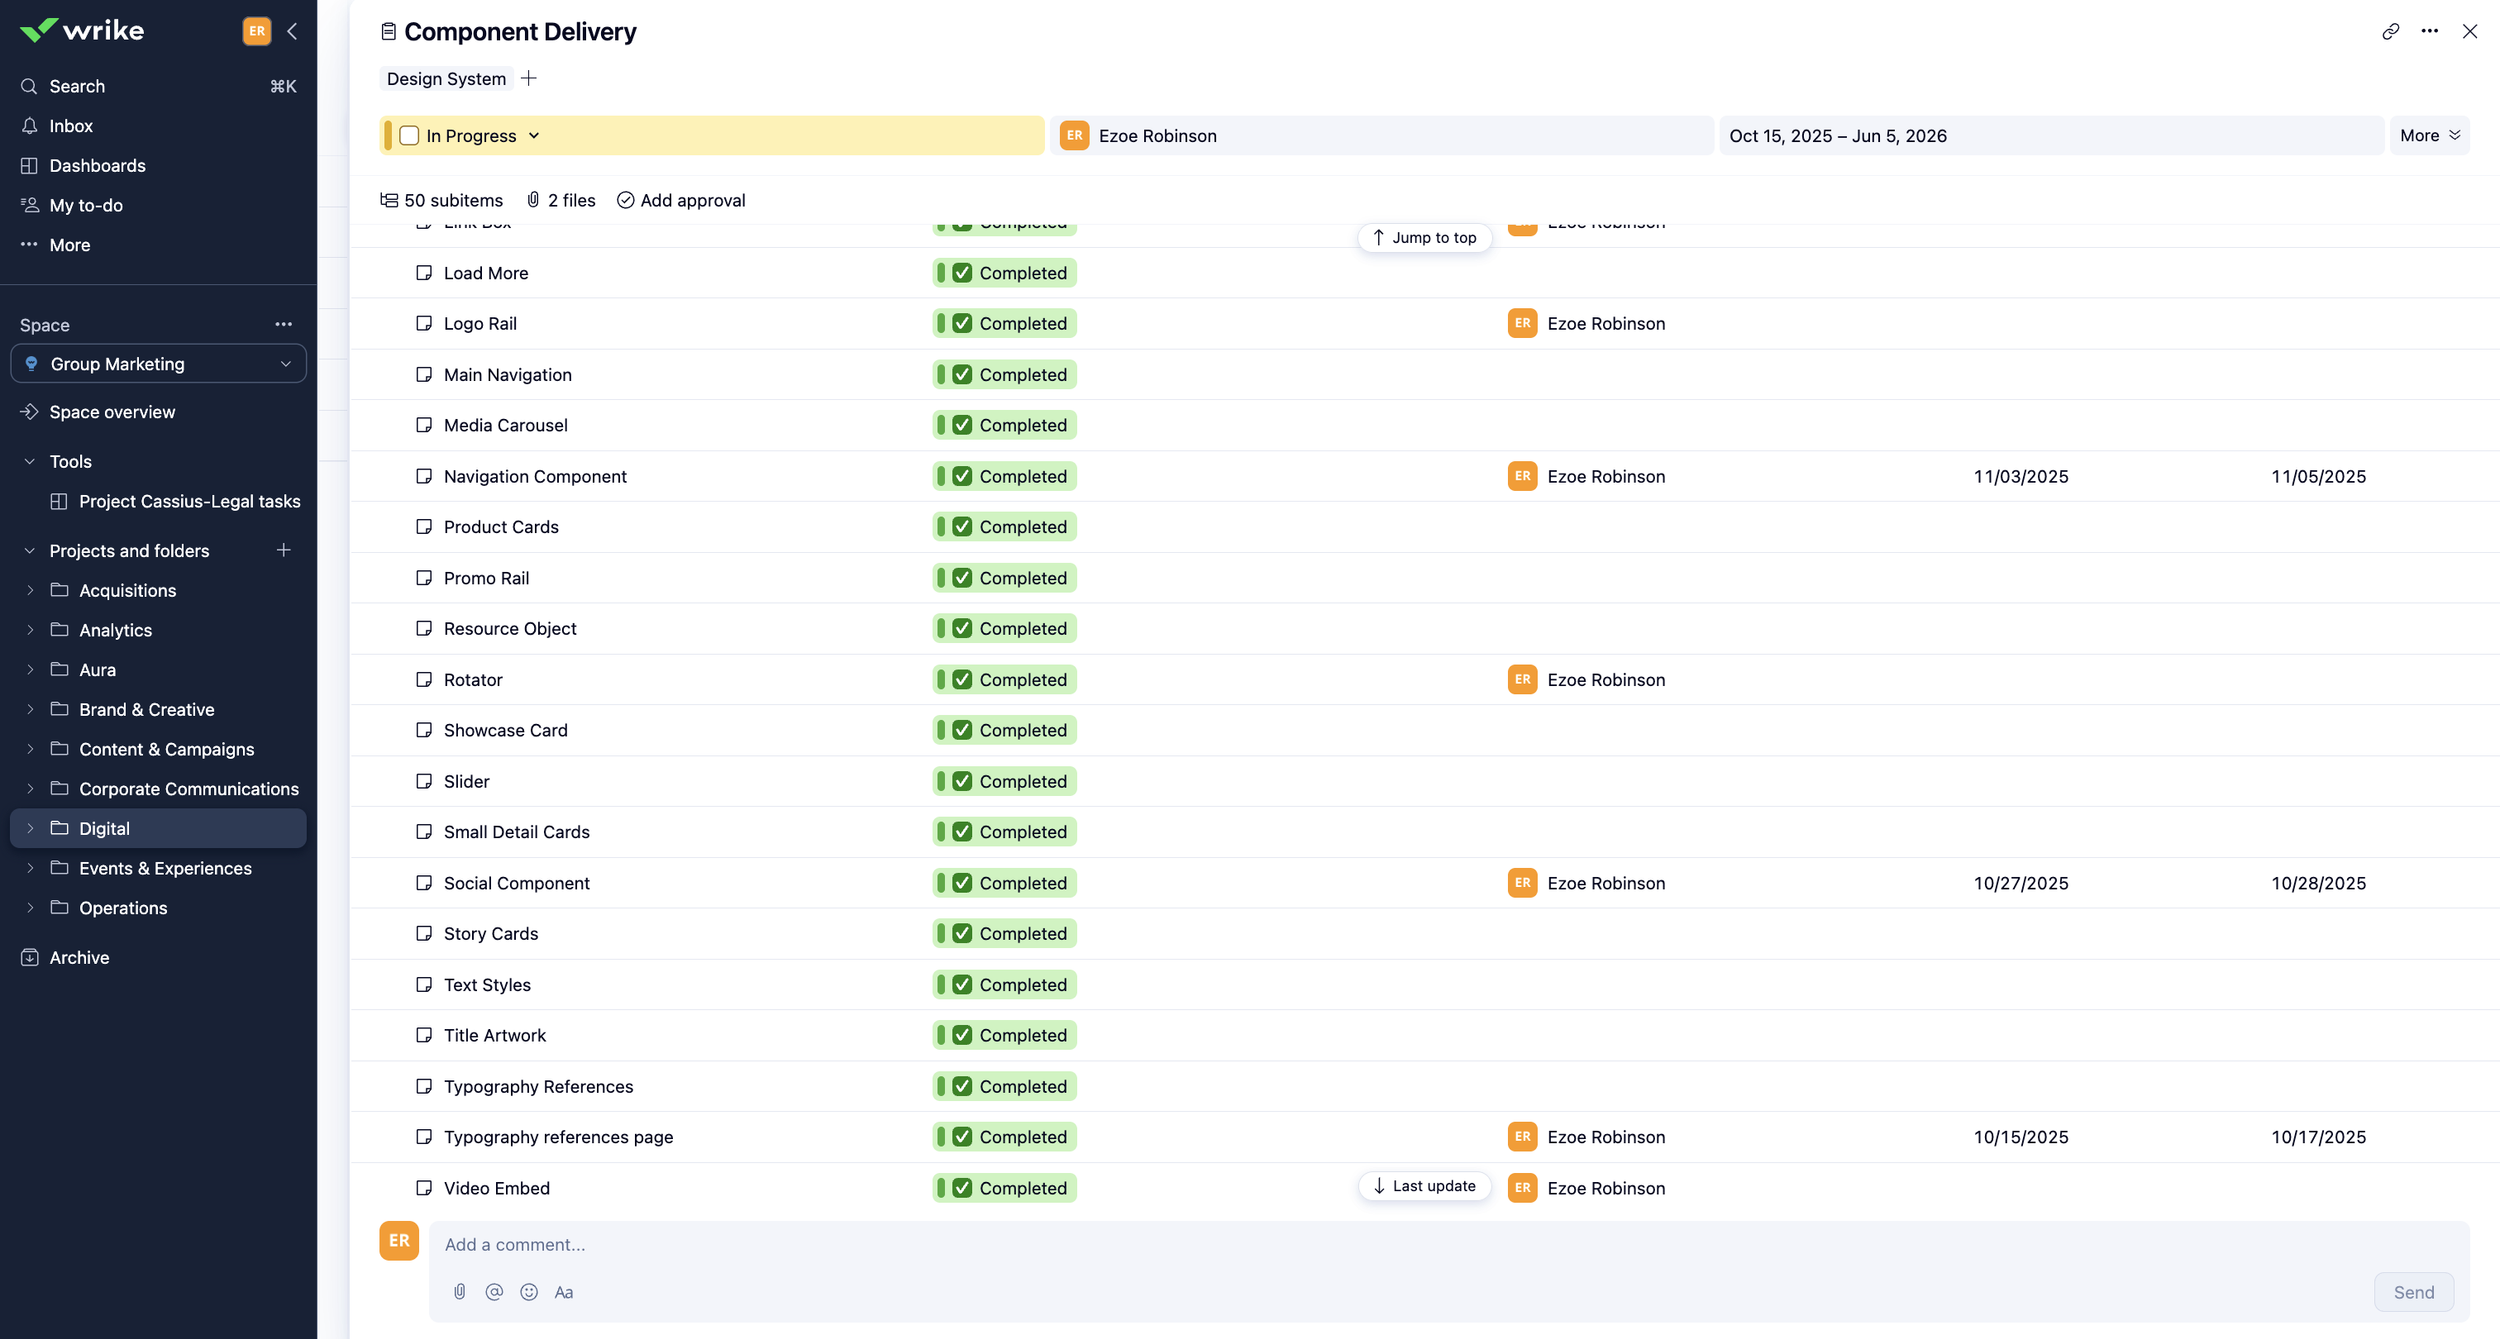Open the three-dot task options menu
Viewport: 2500px width, 1339px height.
tap(2429, 31)
